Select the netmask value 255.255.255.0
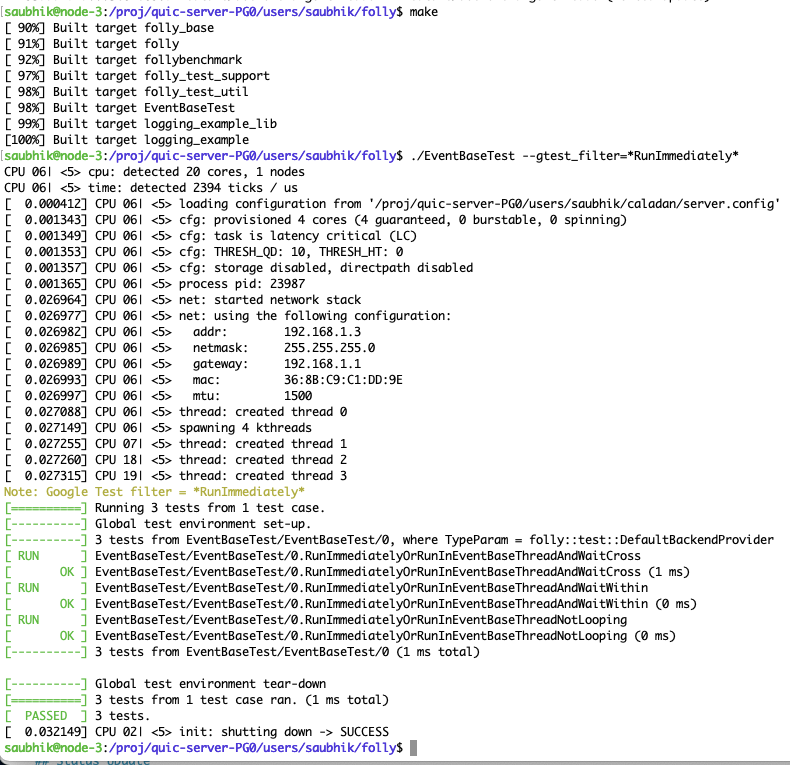This screenshot has height=765, width=790. [330, 348]
